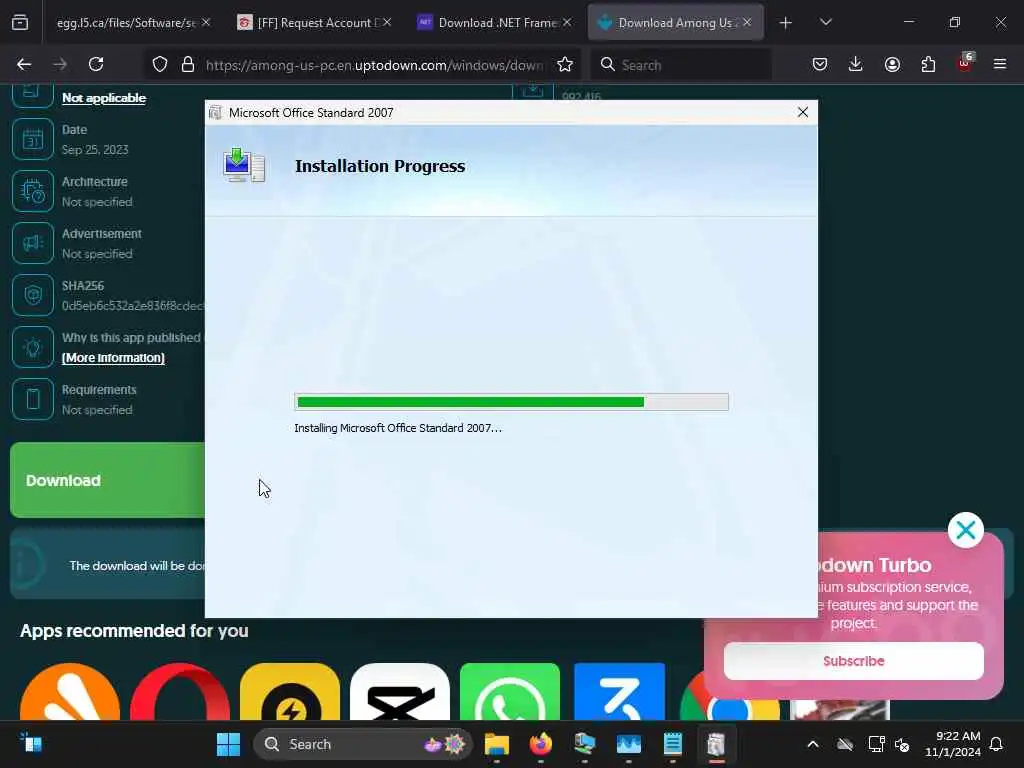Click the Office setup taskbar icon
The width and height of the screenshot is (1024, 768).
[x=716, y=744]
